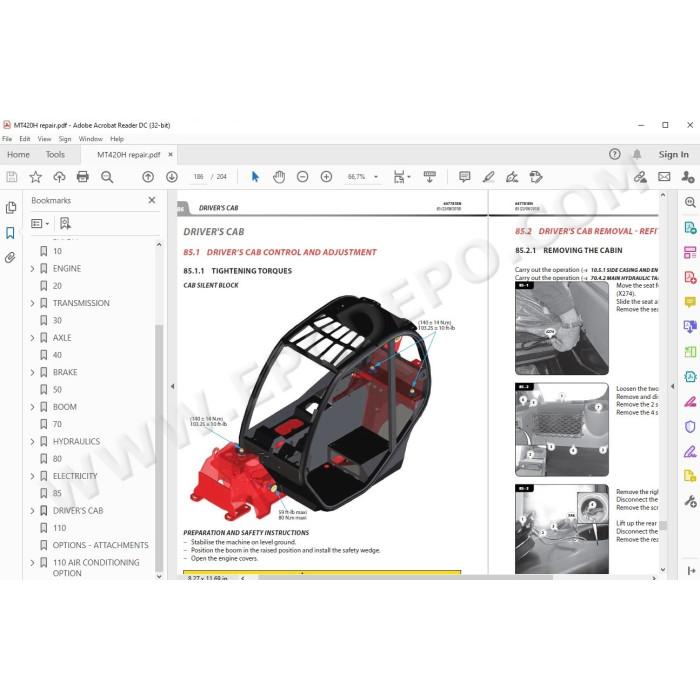Open the View menu
Image resolution: width=700 pixels, height=700 pixels.
click(x=44, y=139)
